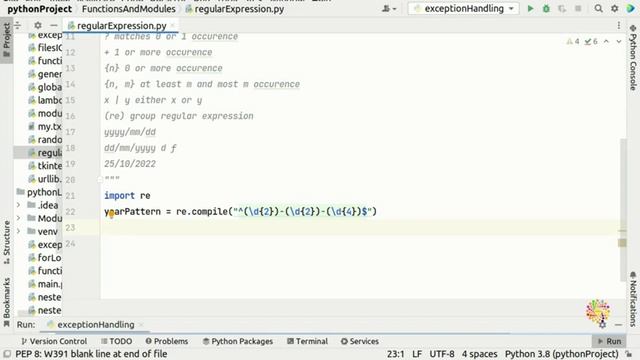640x360 pixels.
Task: Open the Notifications side tab
Action: pyautogui.click(x=633, y=299)
